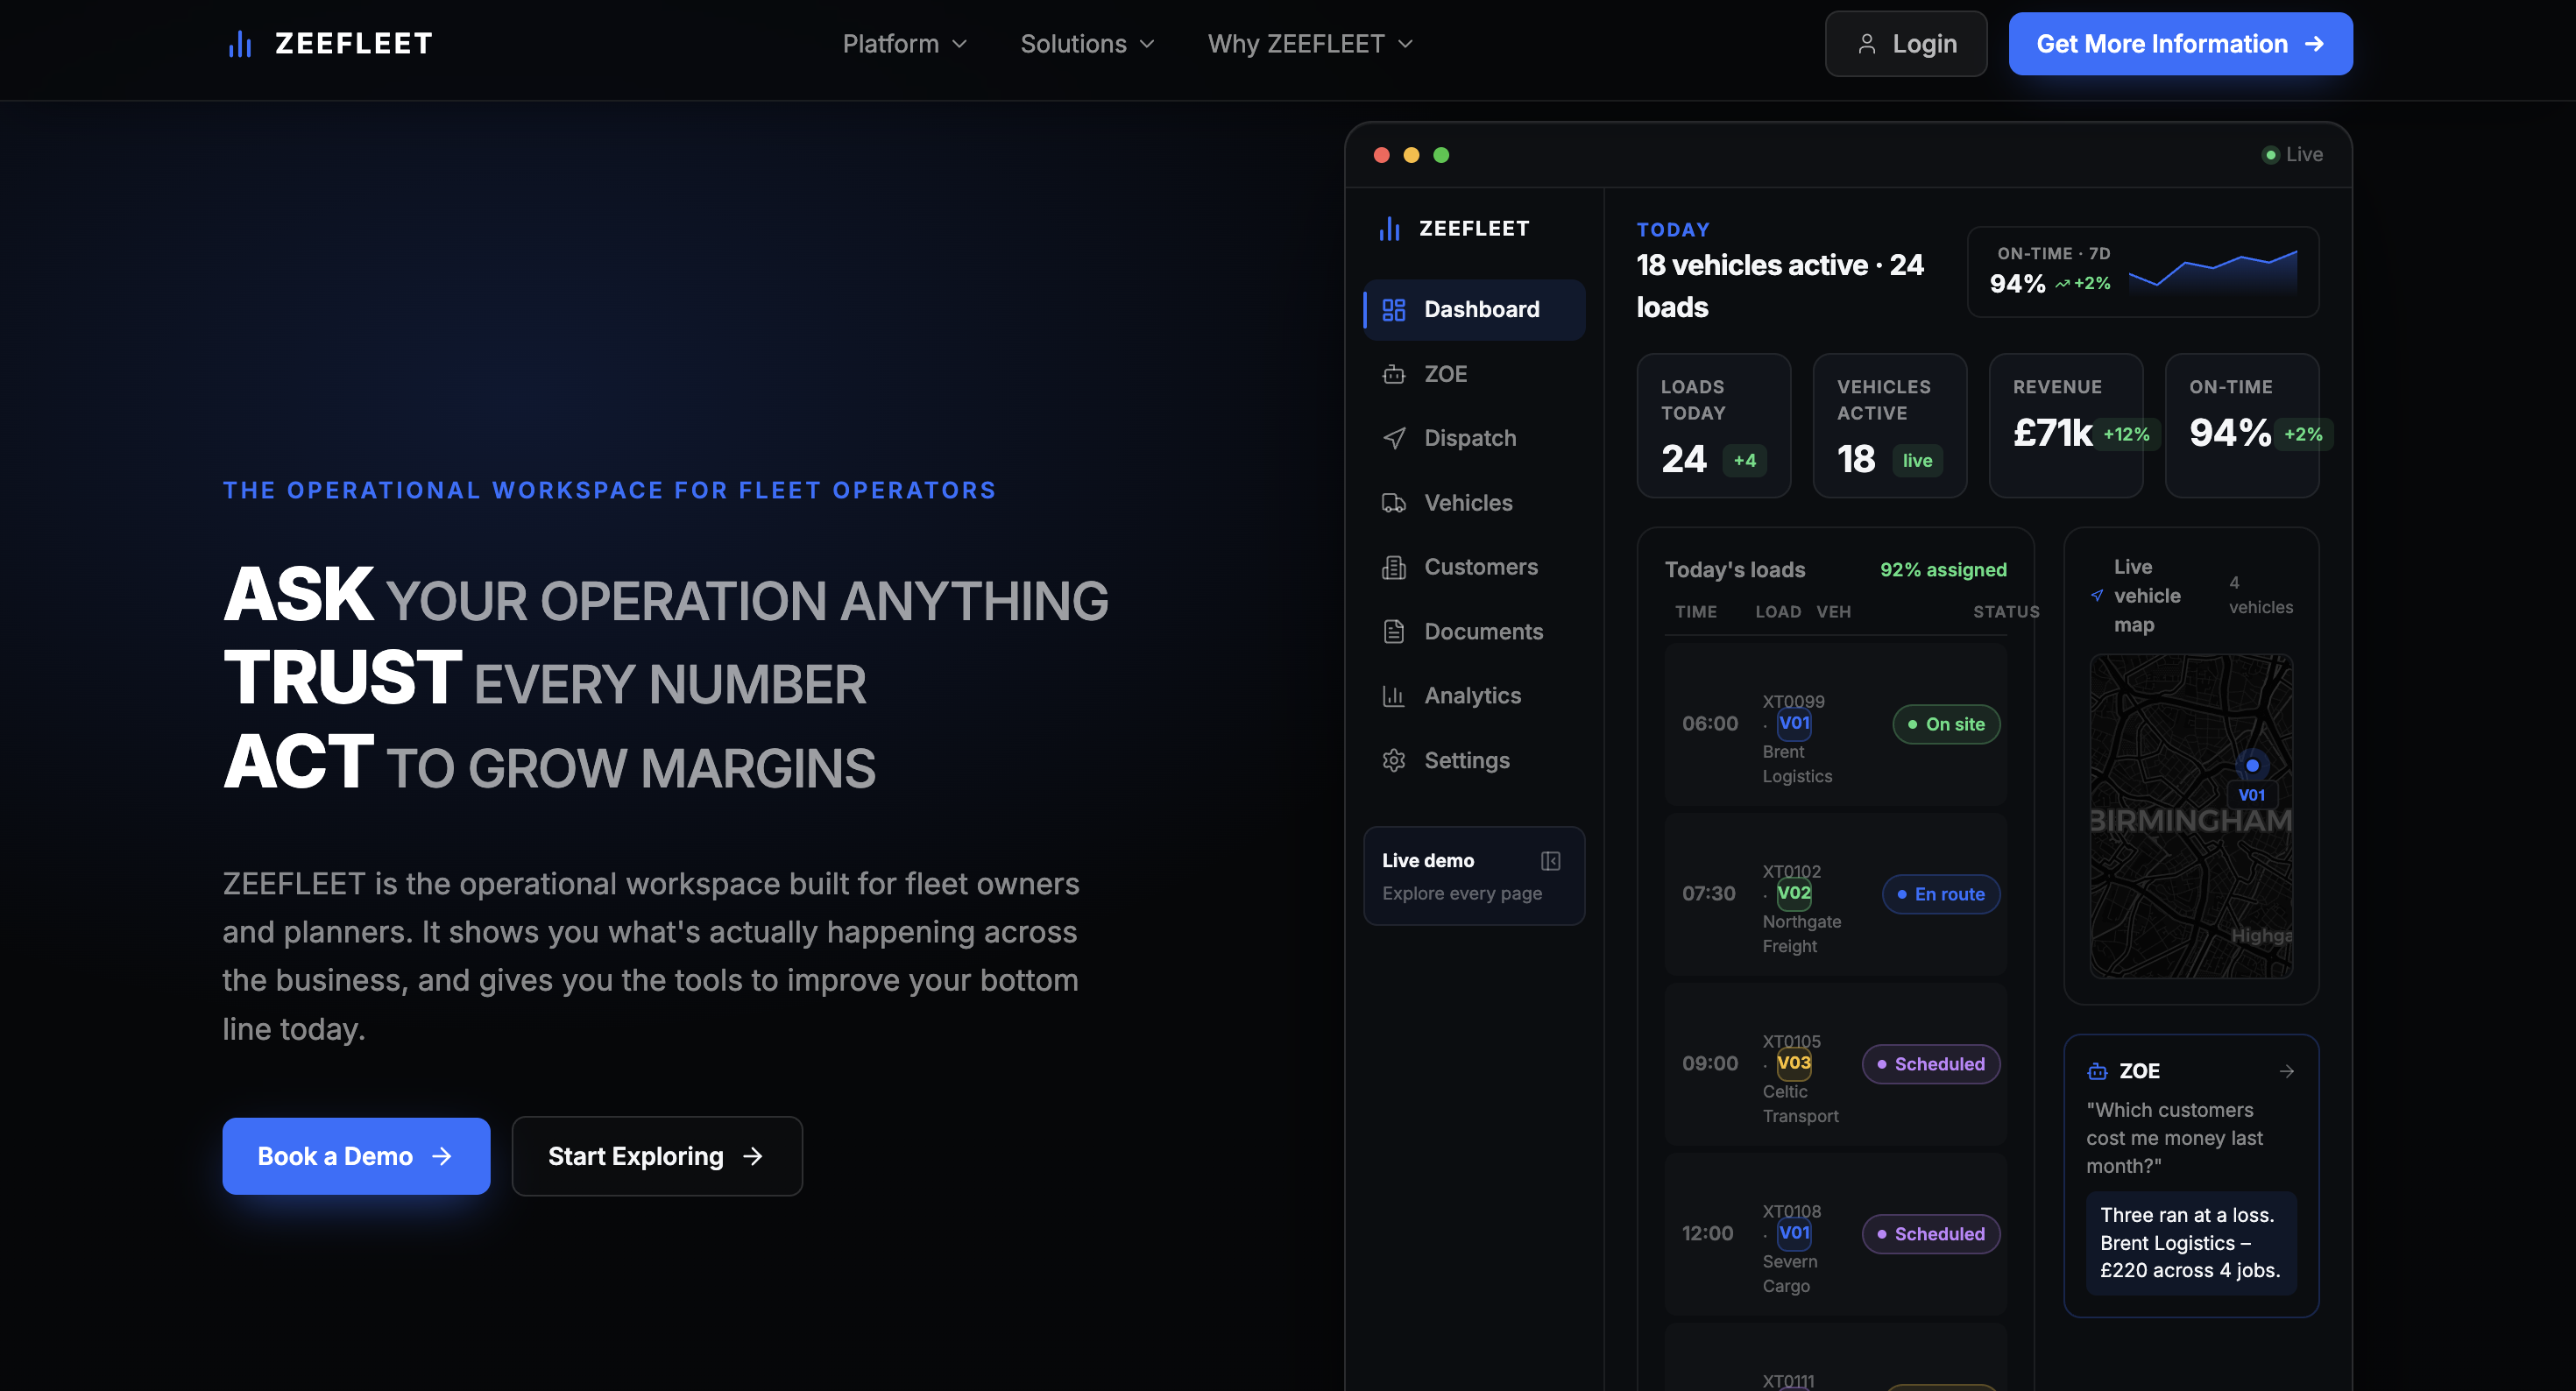2576x1391 pixels.
Task: Expand the Platform dropdown menu
Action: coord(904,44)
